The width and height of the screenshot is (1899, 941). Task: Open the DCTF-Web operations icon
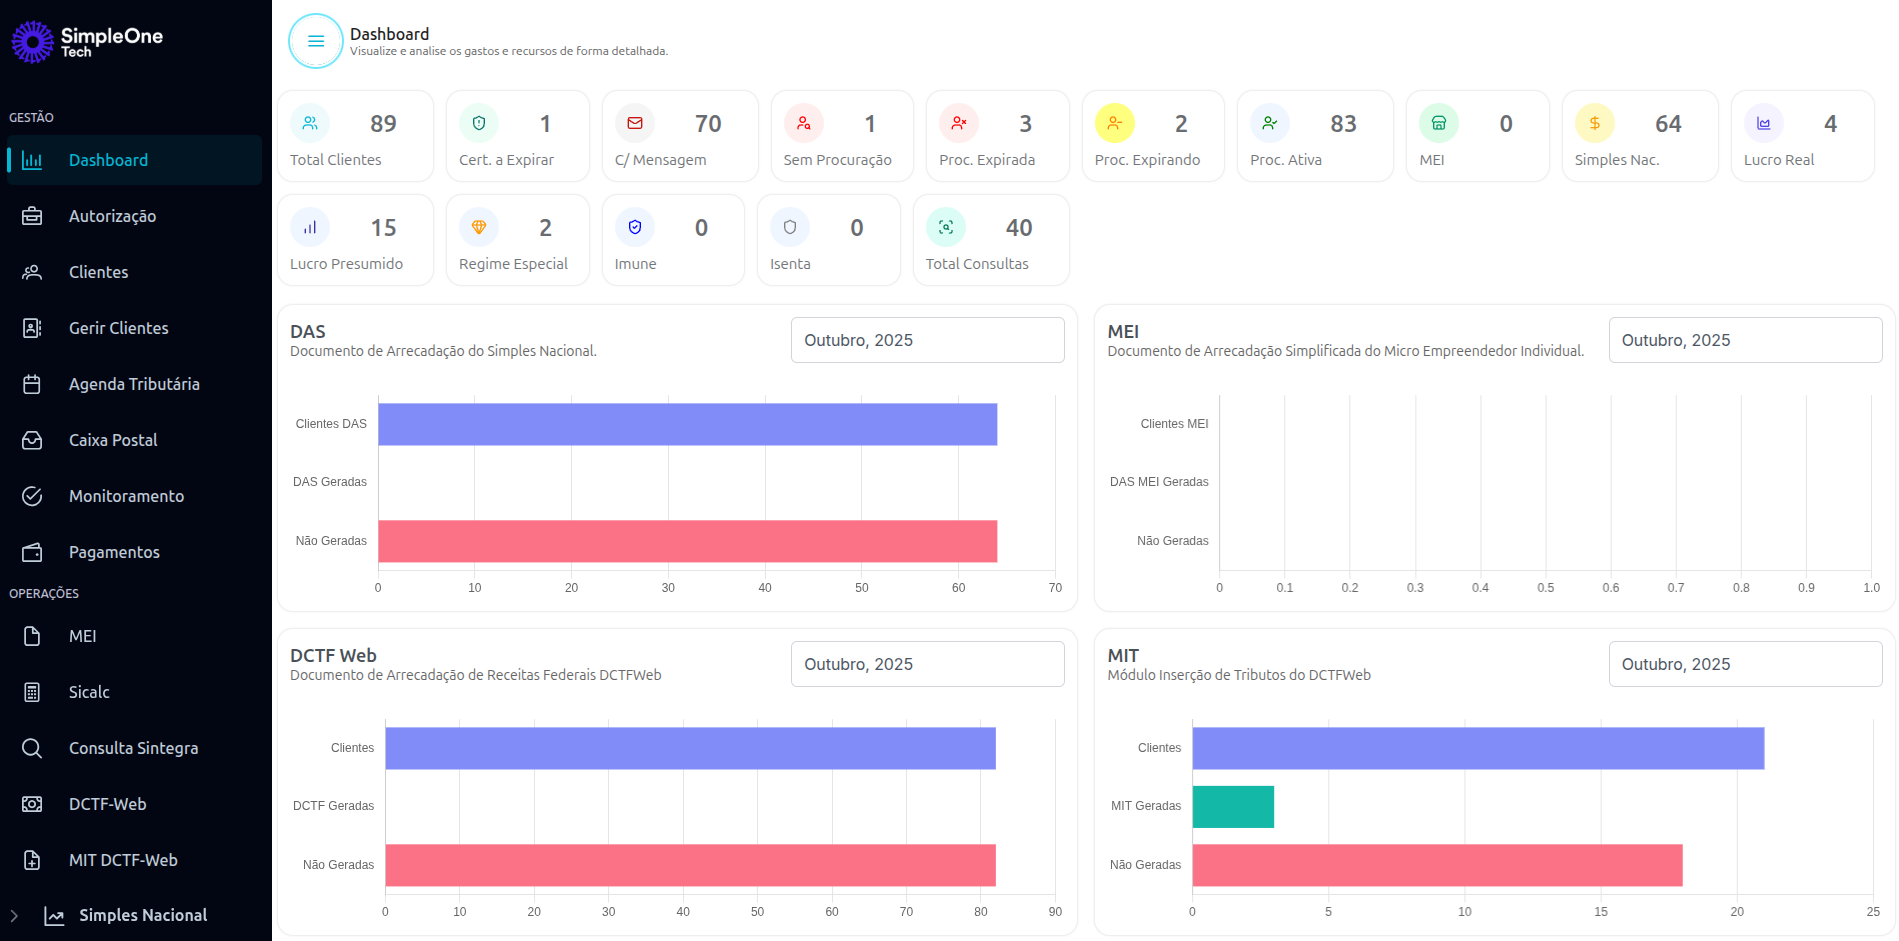31,804
